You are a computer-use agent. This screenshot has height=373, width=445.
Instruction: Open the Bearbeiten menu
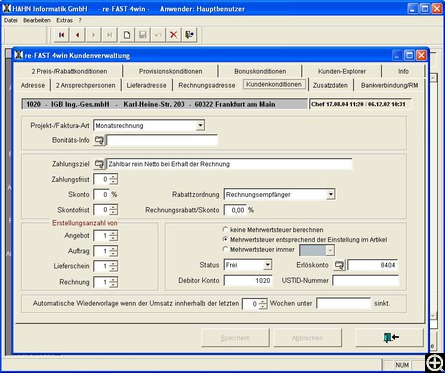click(37, 20)
